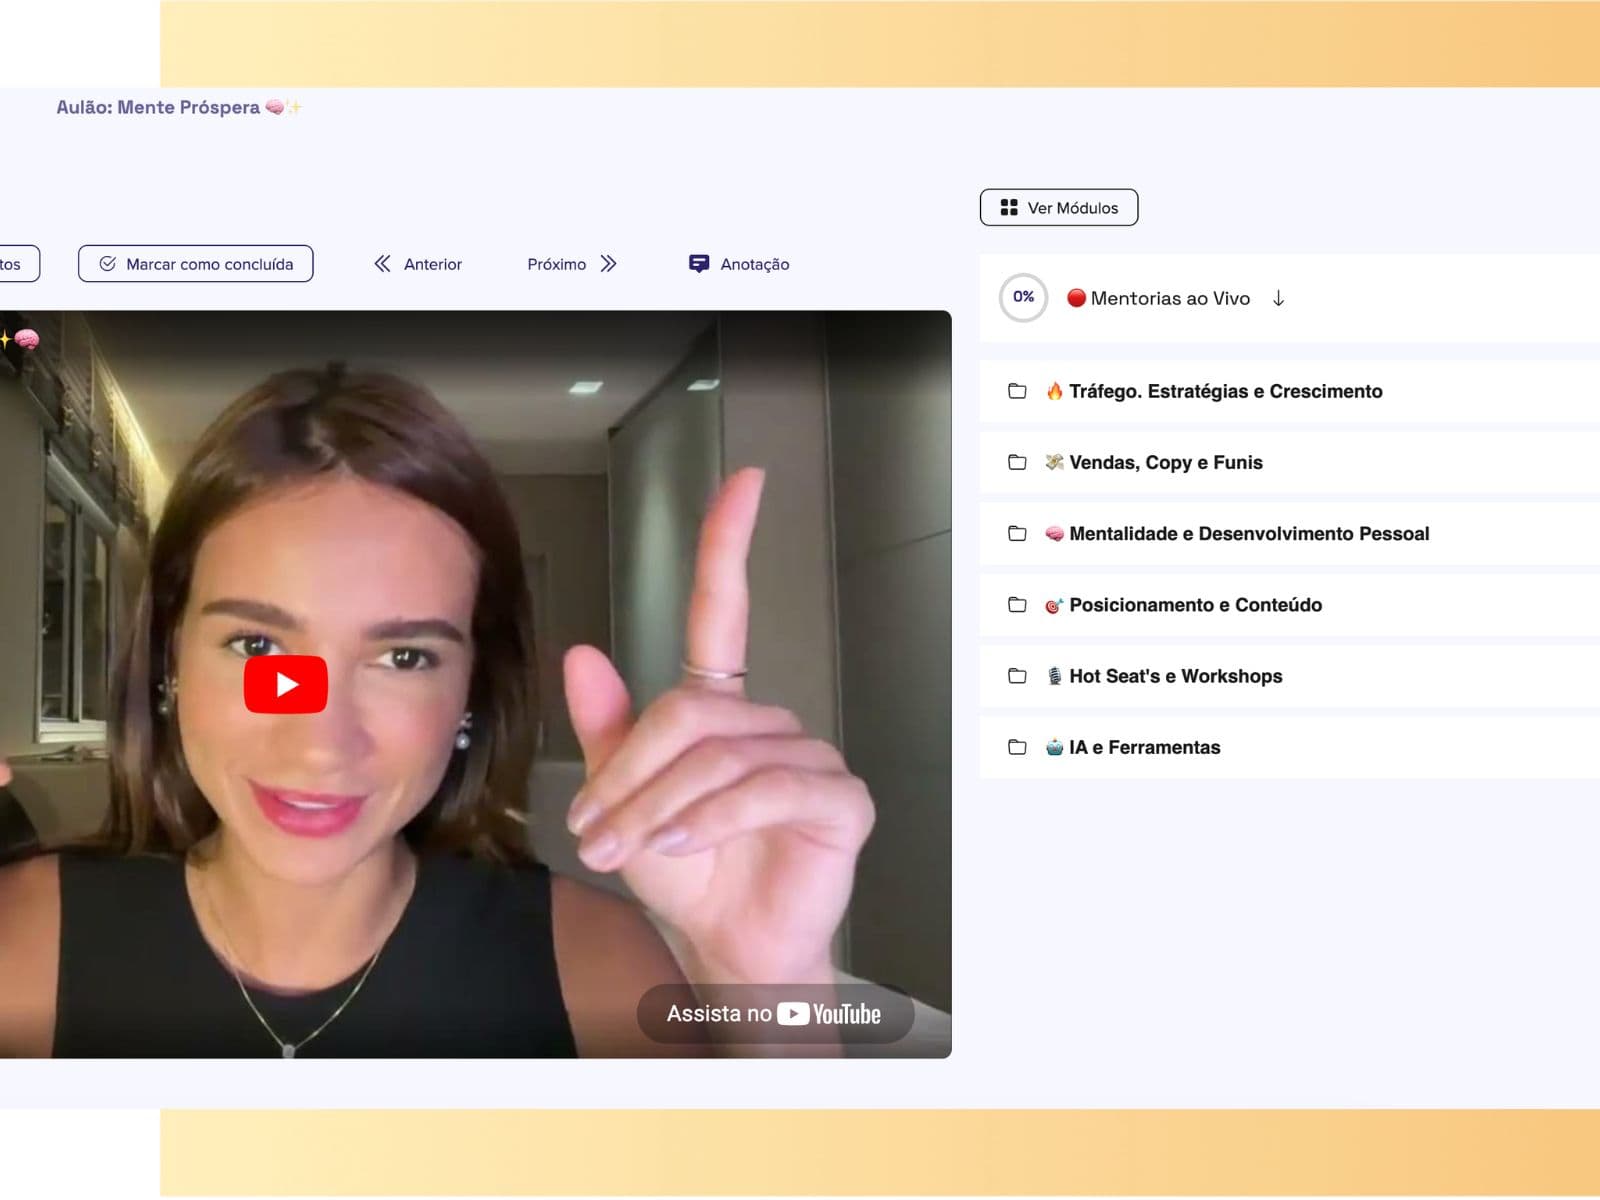This screenshot has width=1600, height=1200.
Task: Go to the Próximo lesson
Action: coord(572,264)
